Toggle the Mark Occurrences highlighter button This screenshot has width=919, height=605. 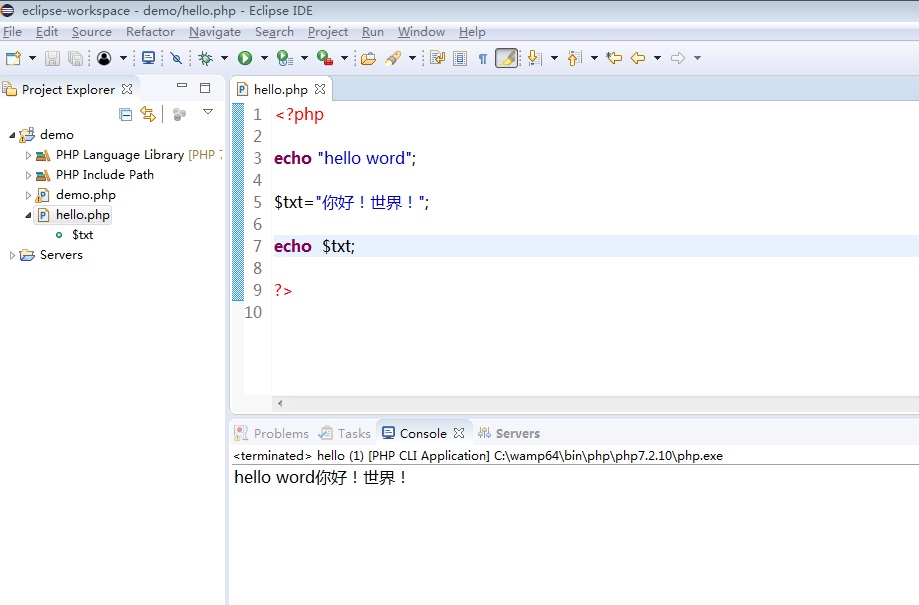pyautogui.click(x=507, y=58)
